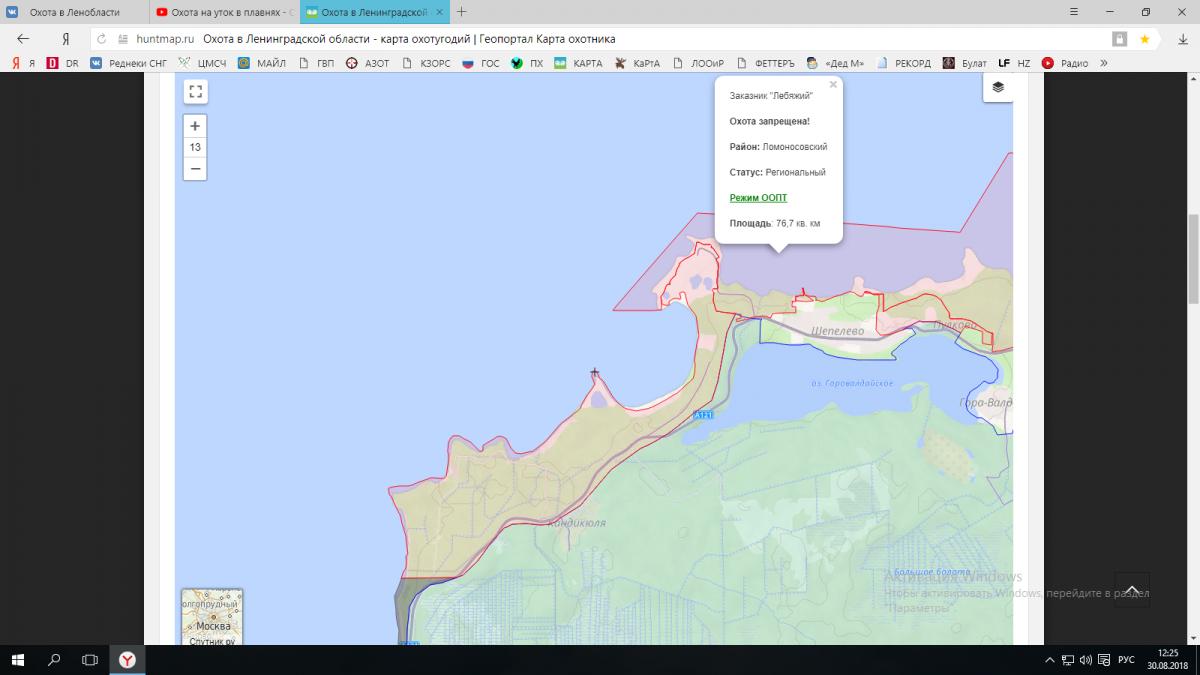The image size is (1200, 675).
Task: Open the Режим ООПТ link
Action: [758, 198]
